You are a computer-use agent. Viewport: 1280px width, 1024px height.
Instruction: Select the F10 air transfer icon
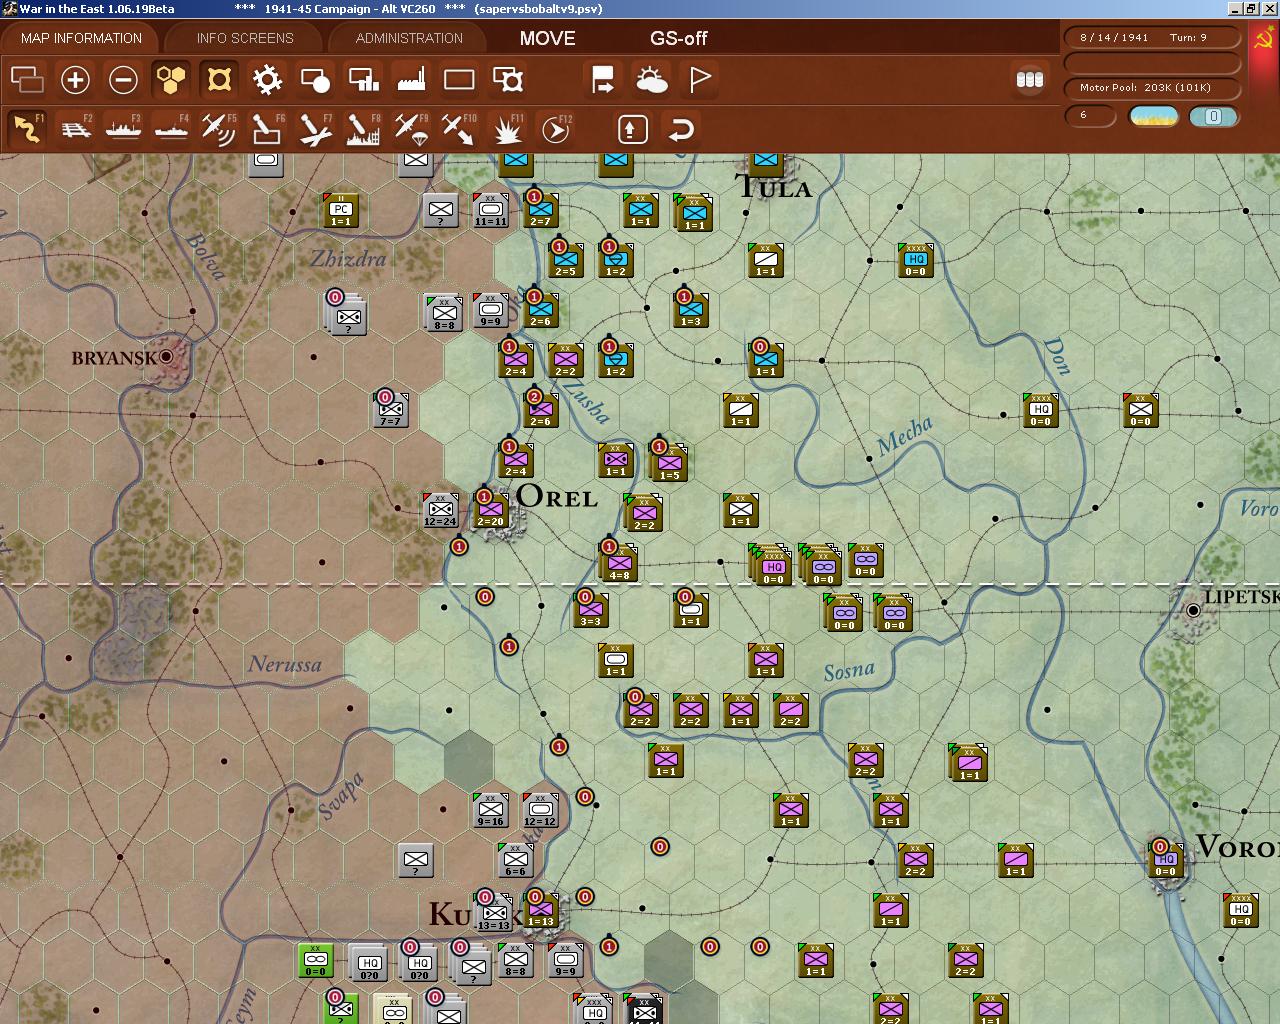459,129
